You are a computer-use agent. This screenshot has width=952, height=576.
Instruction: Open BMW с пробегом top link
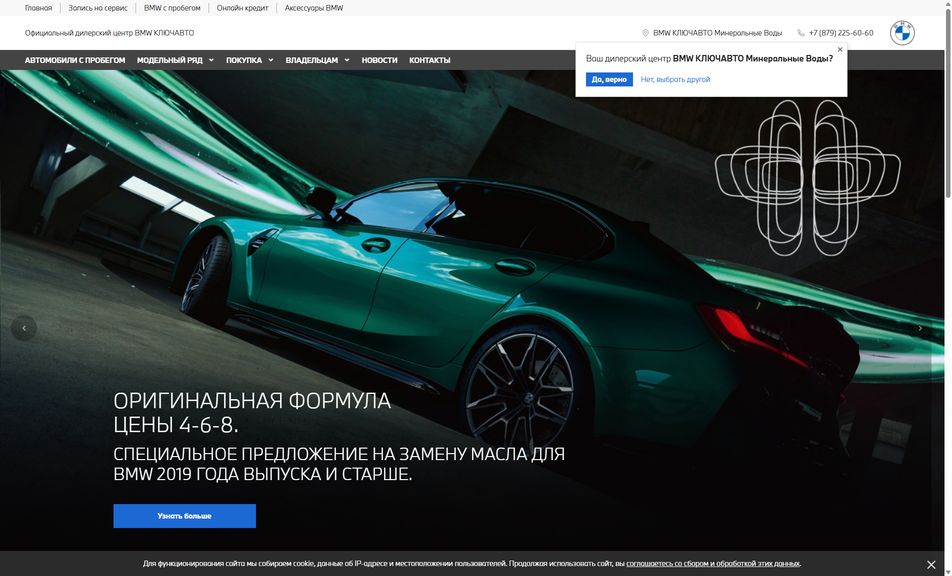tap(172, 8)
